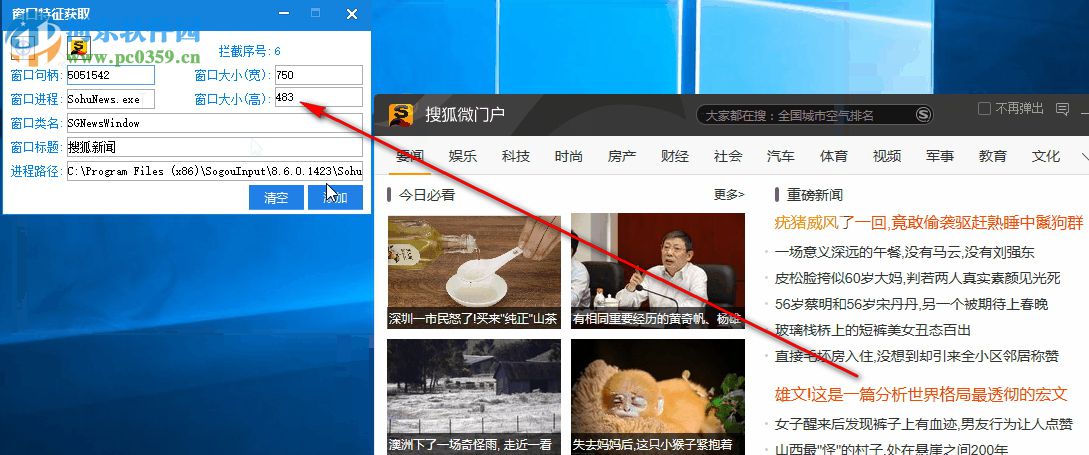This screenshot has height=455, width=1089.
Task: Open the 失去妈妈后小猴子 thumbnail
Action: pyautogui.click(x=658, y=397)
